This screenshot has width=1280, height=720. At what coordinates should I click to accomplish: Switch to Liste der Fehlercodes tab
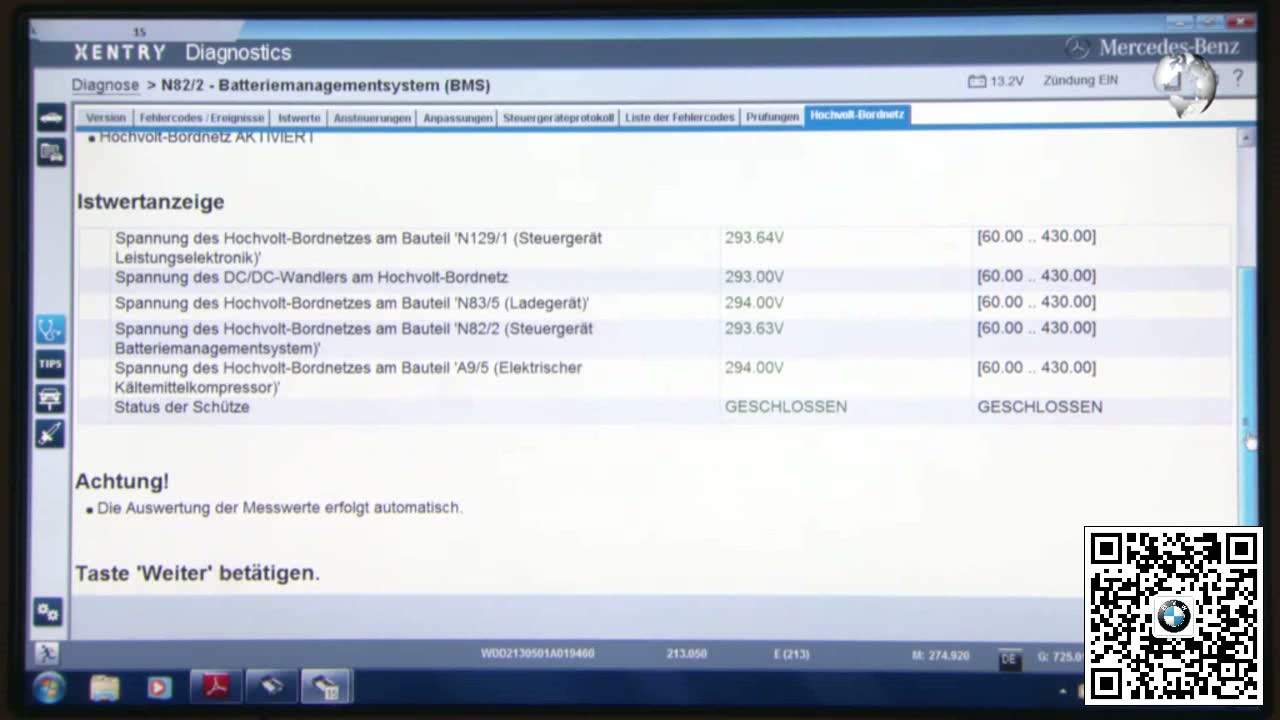[680, 117]
